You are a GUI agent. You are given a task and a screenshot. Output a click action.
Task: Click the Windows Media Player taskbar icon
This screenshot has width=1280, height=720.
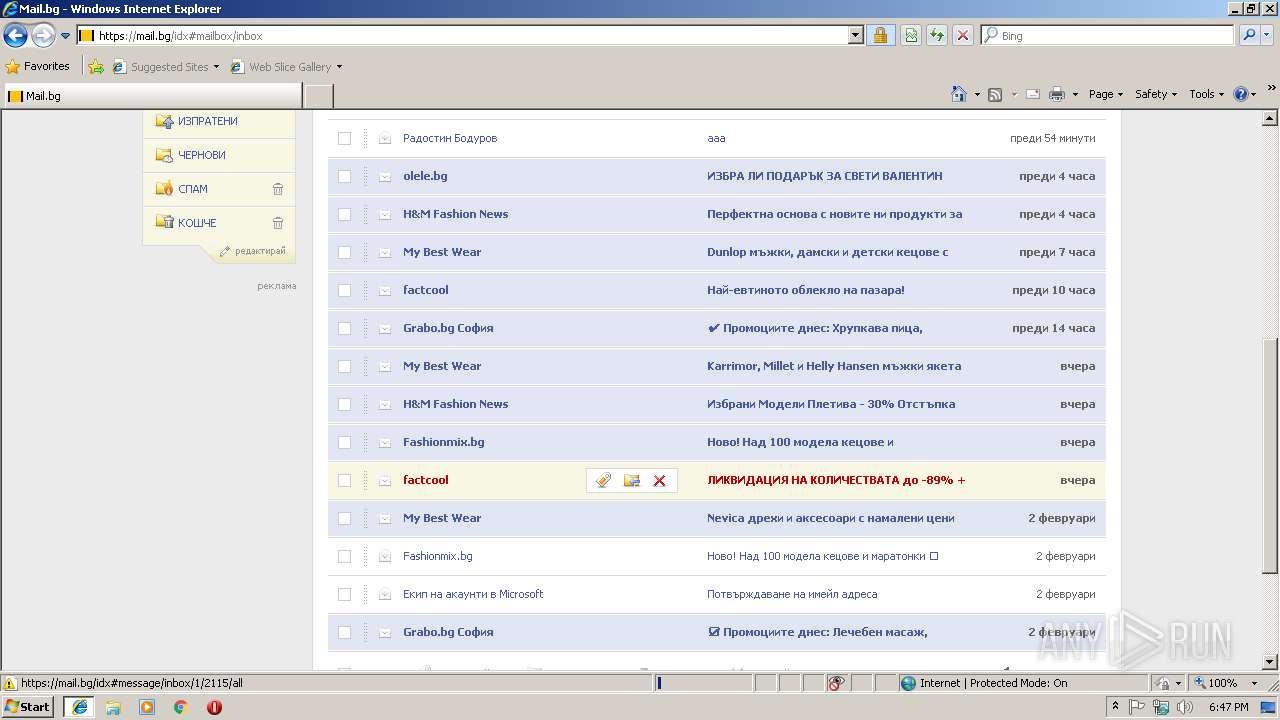147,707
